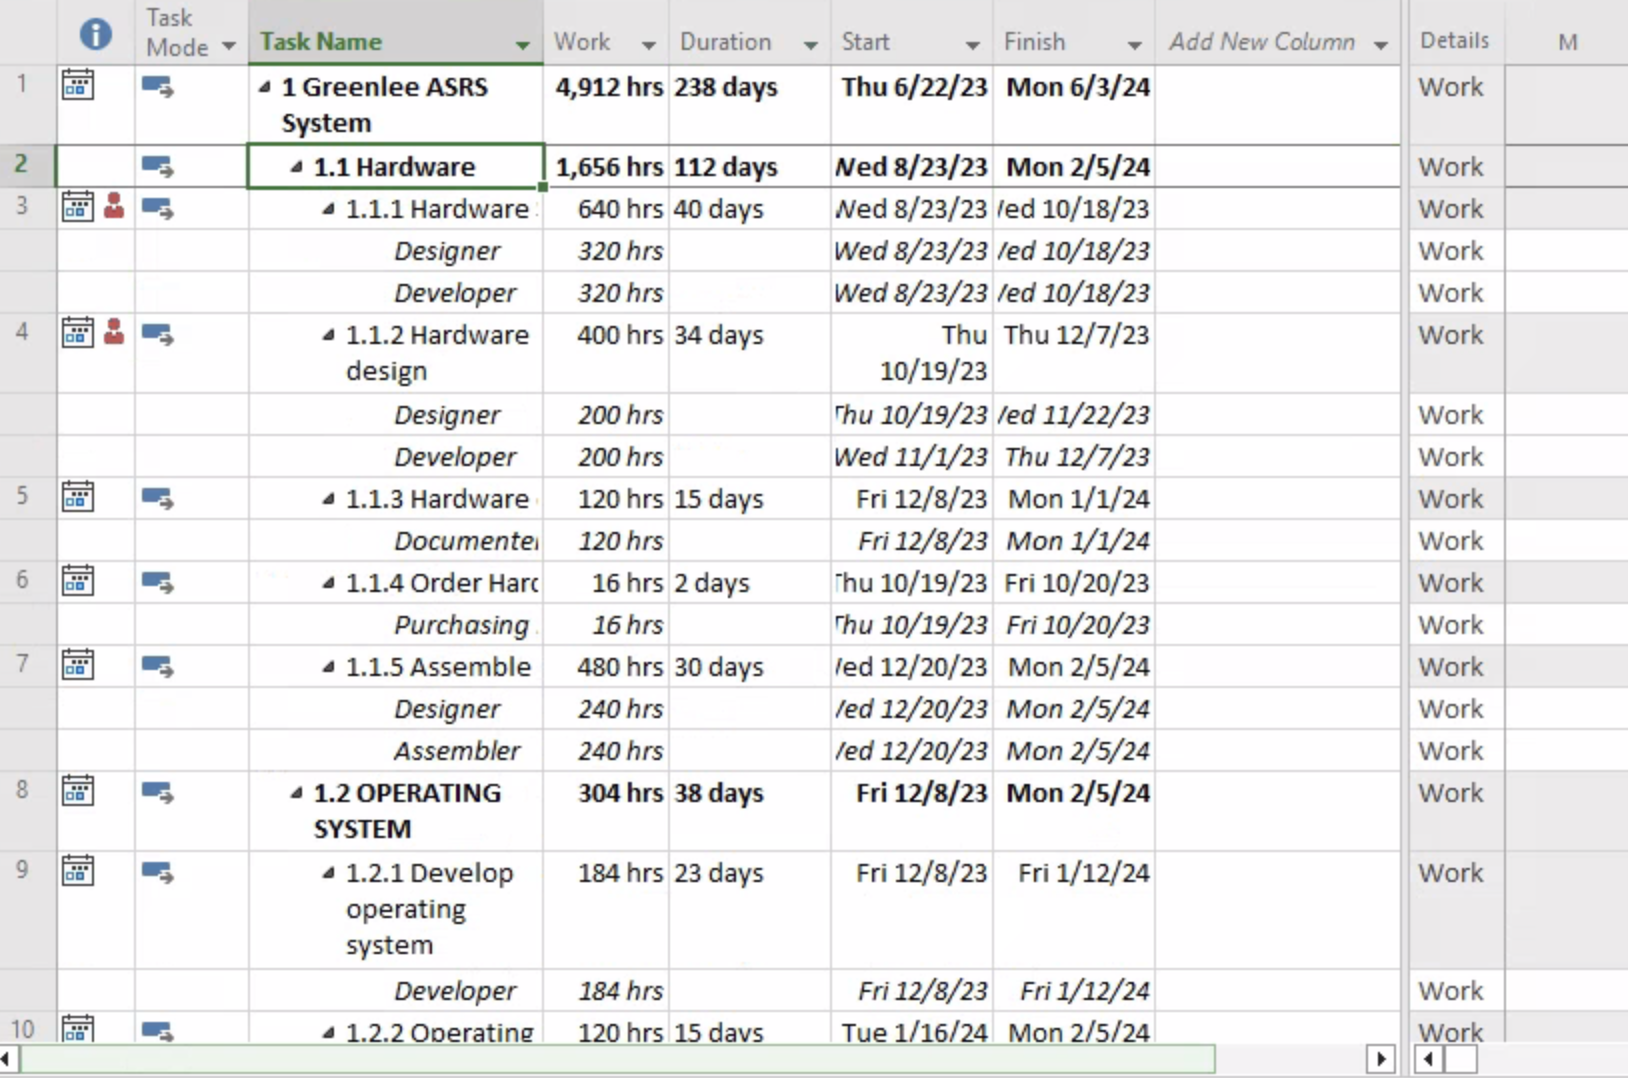Collapse the 1.2.1 Develop operating system task

pos(329,873)
